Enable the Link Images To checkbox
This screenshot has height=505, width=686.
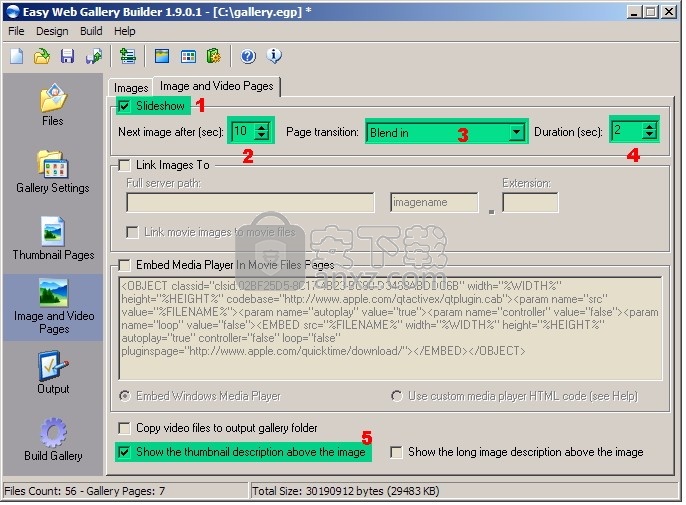[124, 165]
